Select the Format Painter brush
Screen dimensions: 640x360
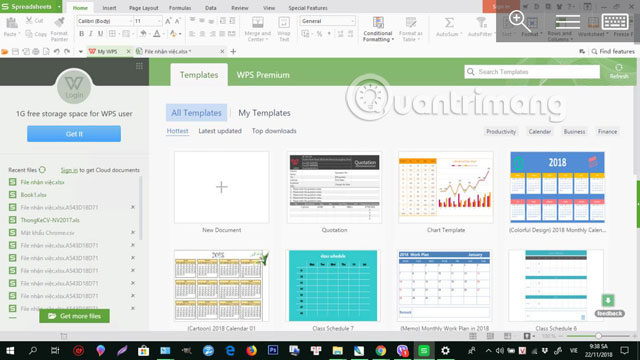[60, 23]
